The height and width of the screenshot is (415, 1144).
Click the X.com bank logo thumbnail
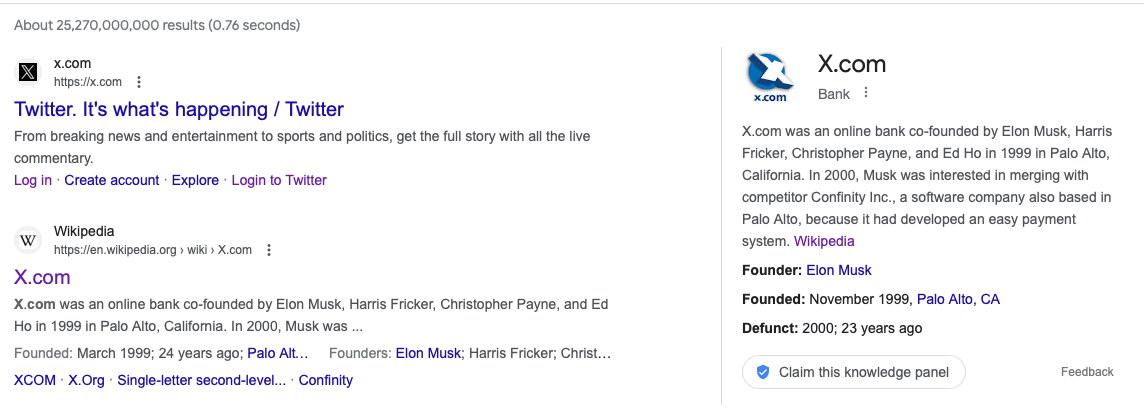(770, 77)
